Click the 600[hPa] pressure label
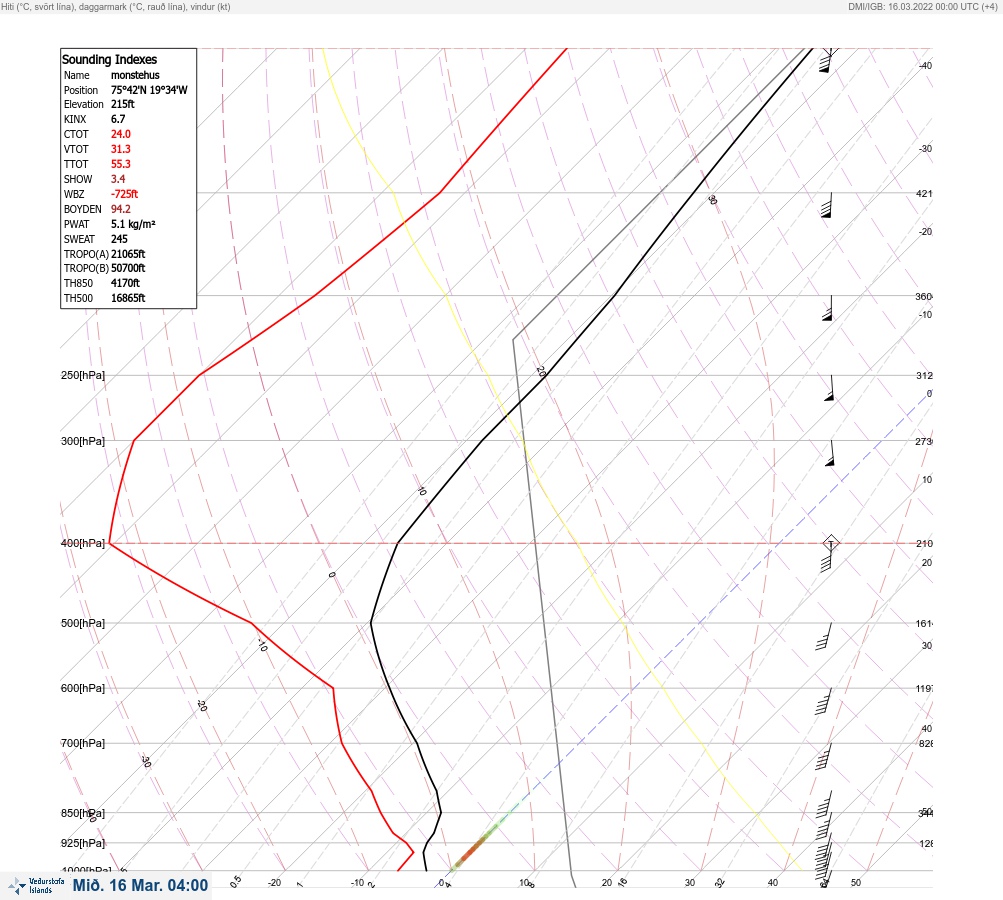 (x=83, y=688)
